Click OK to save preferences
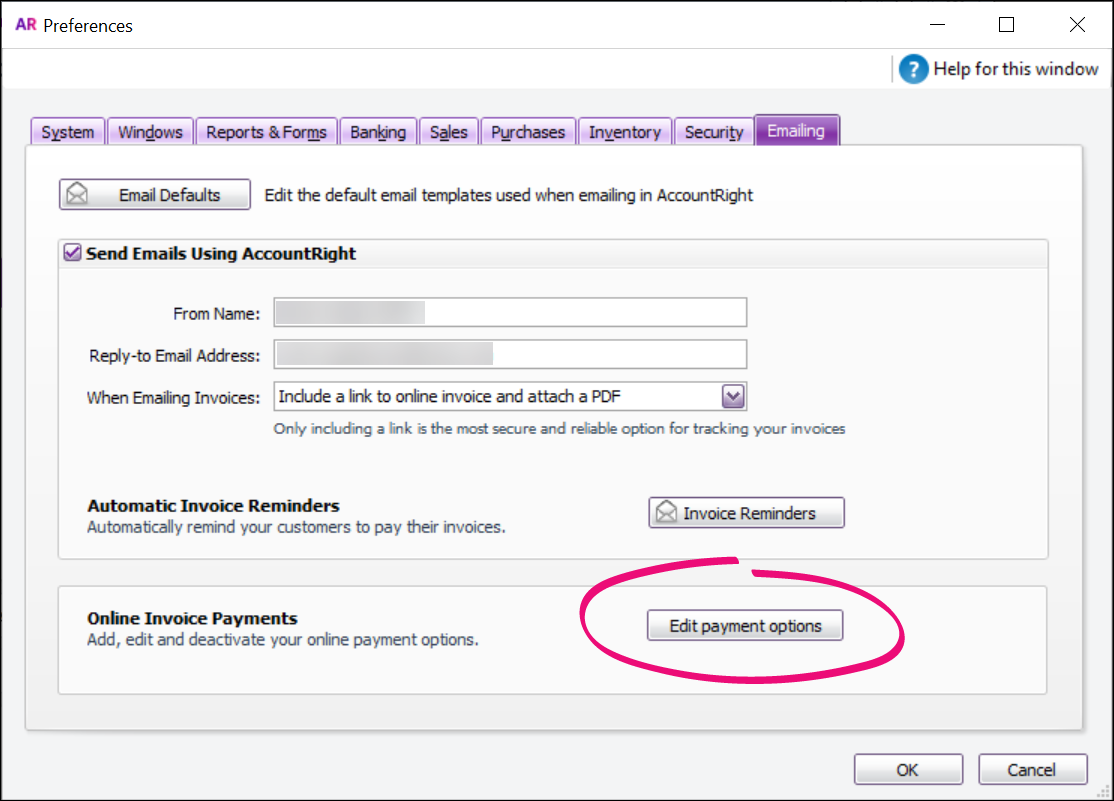1114x801 pixels. click(x=907, y=769)
